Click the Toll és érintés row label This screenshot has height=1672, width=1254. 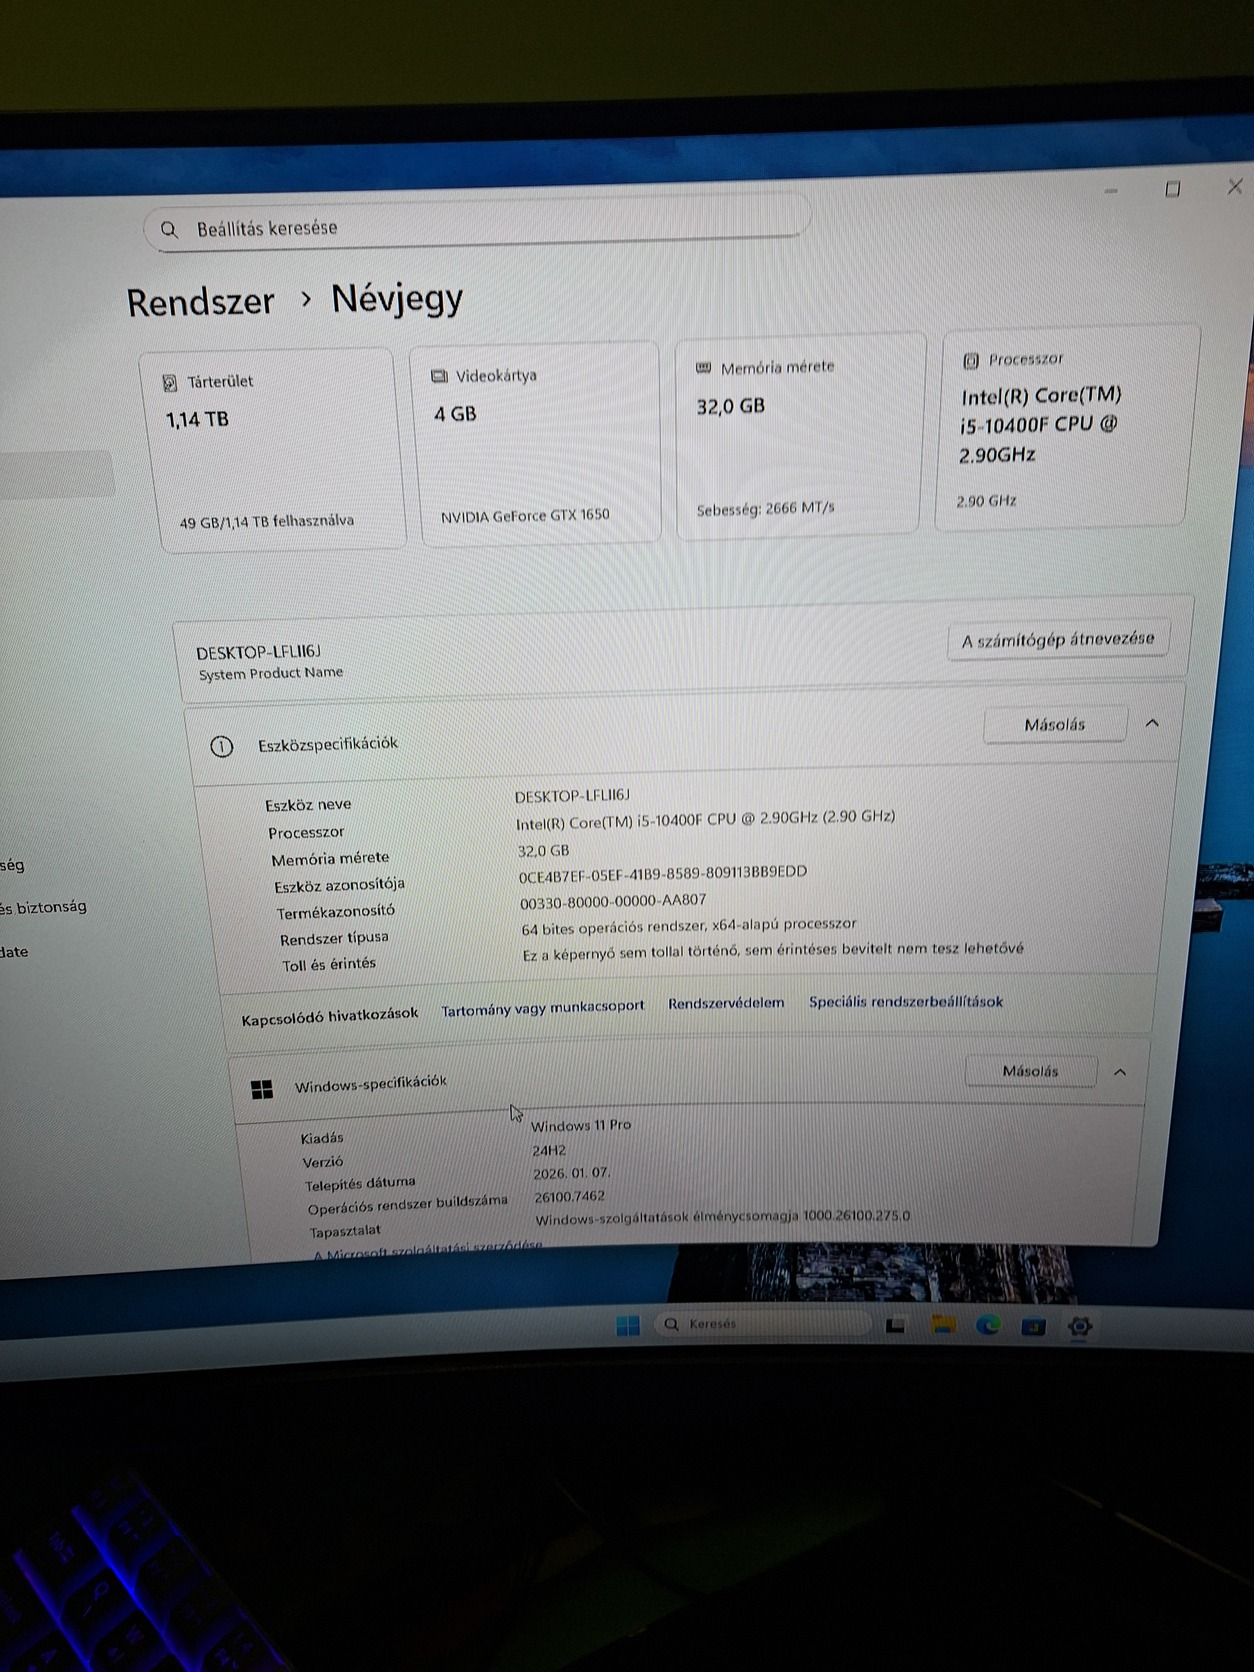point(329,965)
